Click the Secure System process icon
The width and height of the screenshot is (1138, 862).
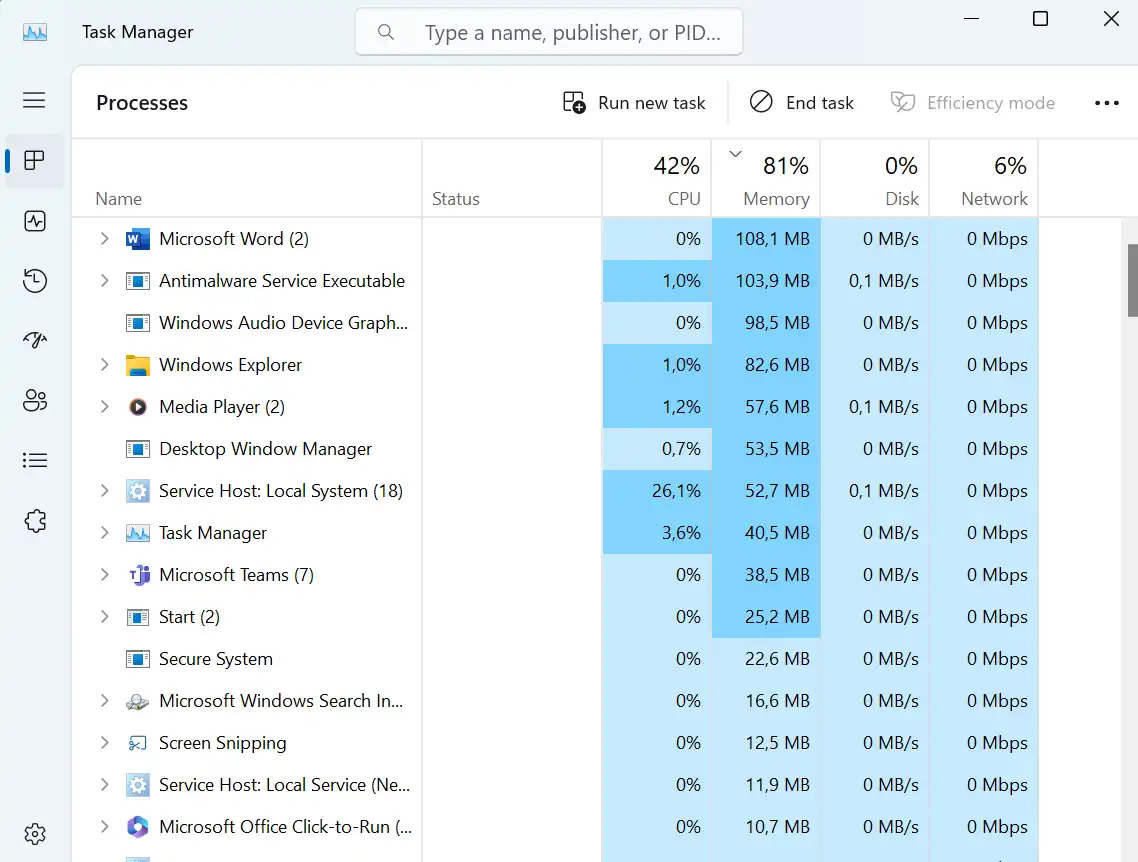click(x=138, y=659)
